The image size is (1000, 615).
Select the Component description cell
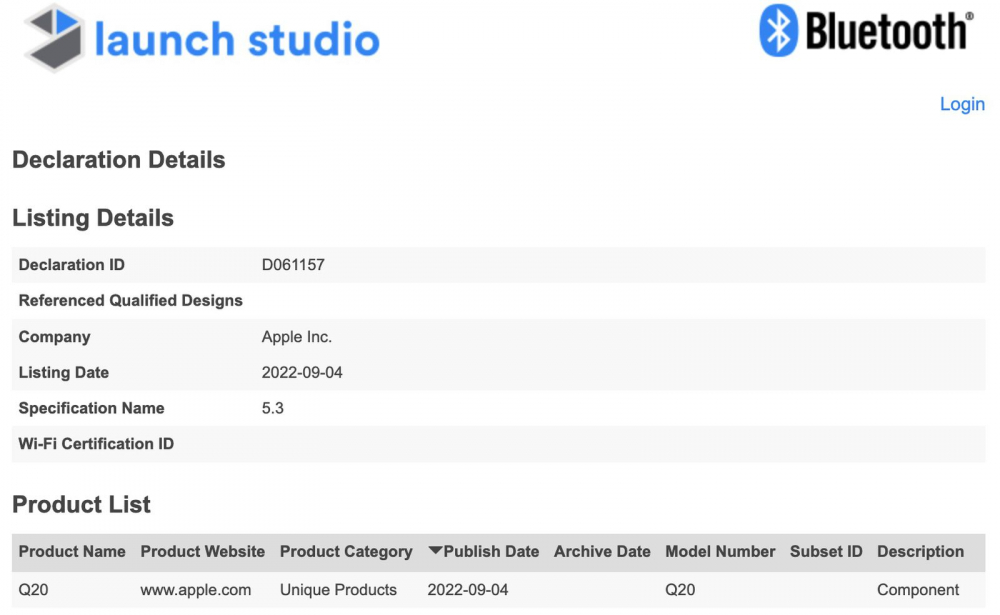point(915,589)
